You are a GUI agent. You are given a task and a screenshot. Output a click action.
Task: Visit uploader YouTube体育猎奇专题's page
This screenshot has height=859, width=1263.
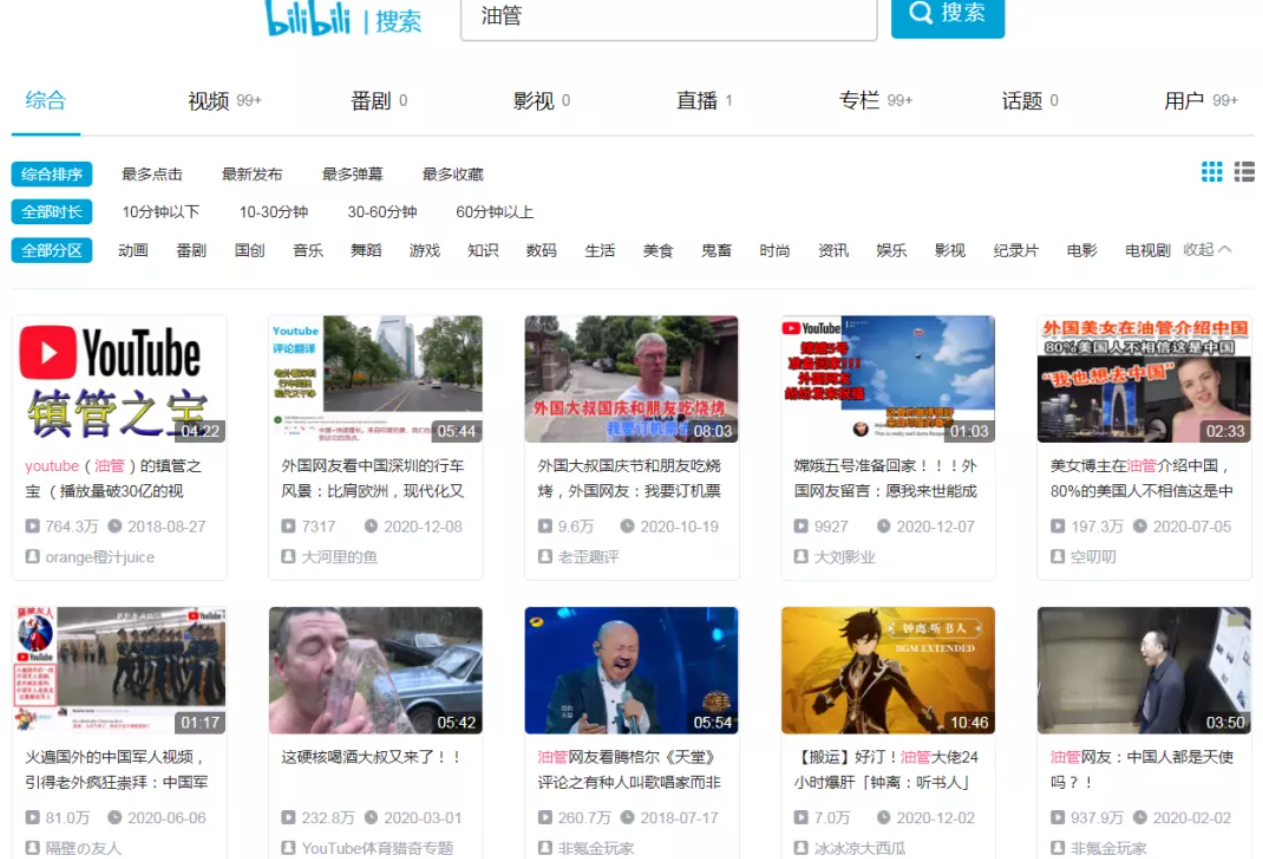coord(377,848)
